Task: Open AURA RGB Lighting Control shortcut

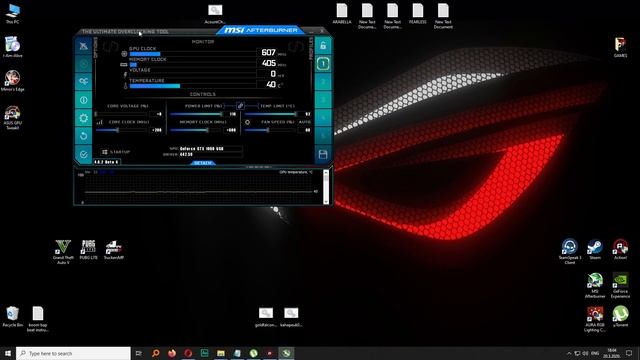Action: [595, 319]
